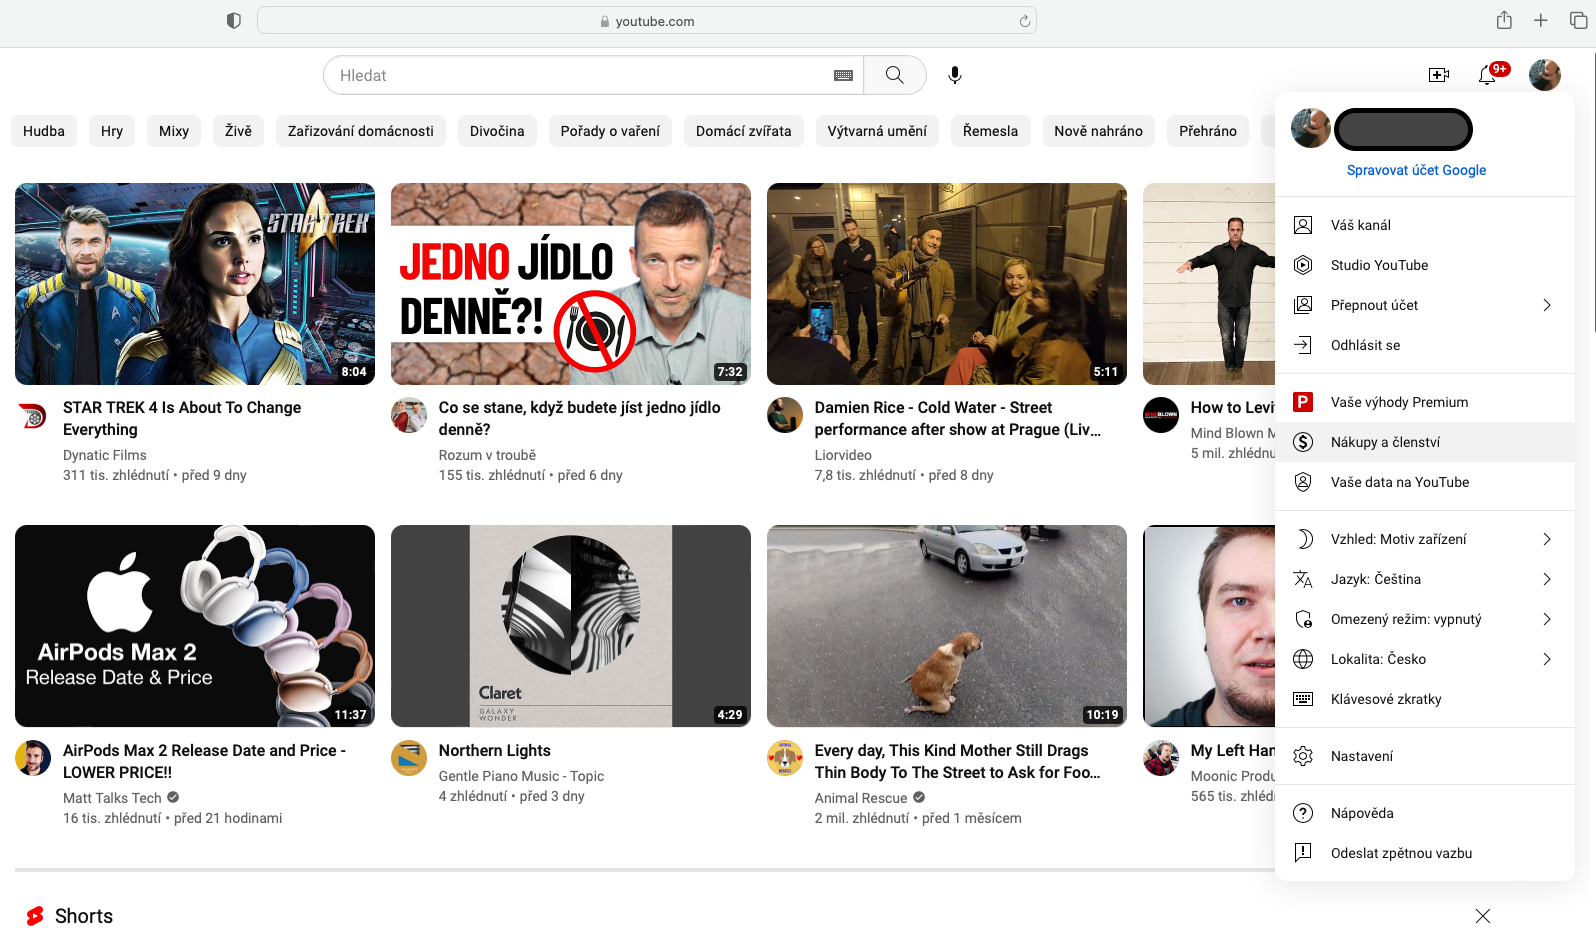
Task: Select the Zařizování domácnosti chip
Action: point(361,131)
